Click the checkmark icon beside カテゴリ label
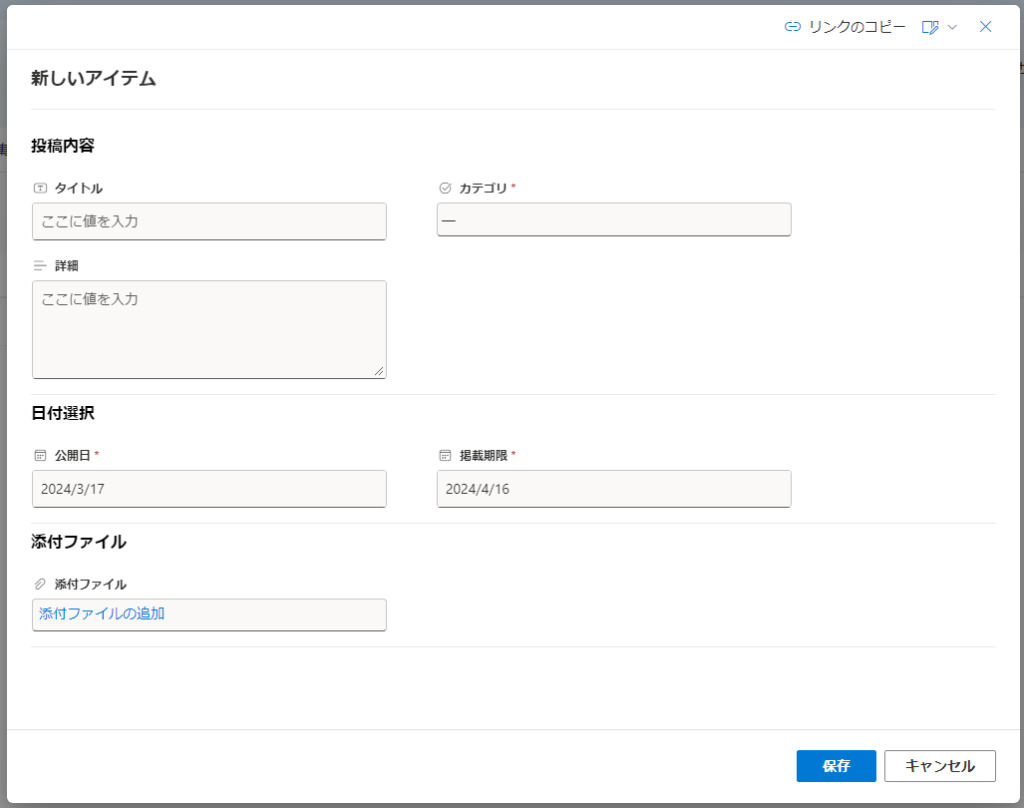This screenshot has width=1024, height=808. click(x=445, y=188)
